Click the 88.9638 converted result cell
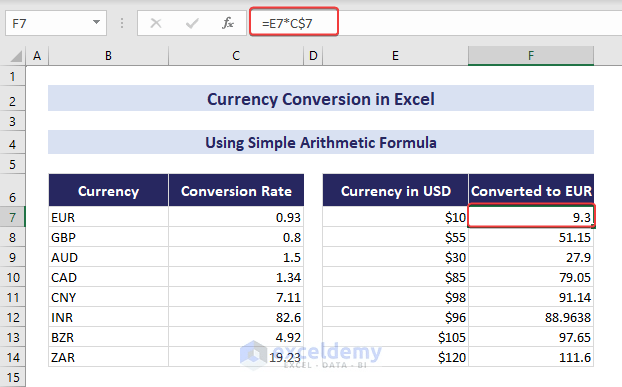 [x=531, y=317]
